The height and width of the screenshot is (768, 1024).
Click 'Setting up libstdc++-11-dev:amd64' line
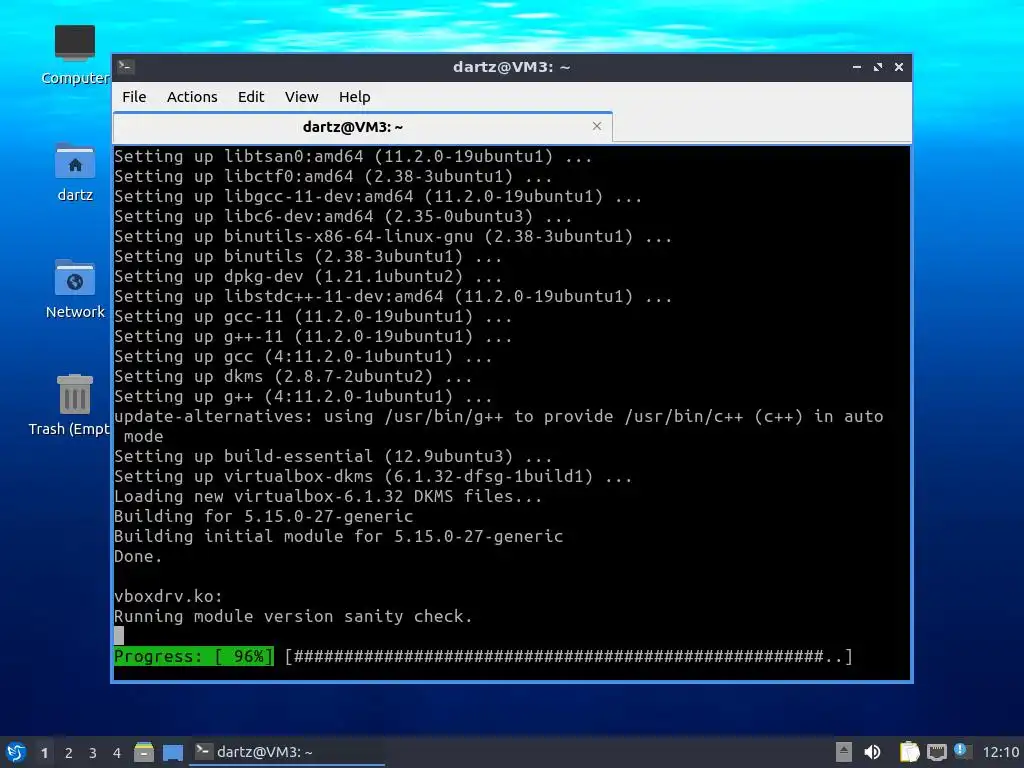tap(393, 296)
